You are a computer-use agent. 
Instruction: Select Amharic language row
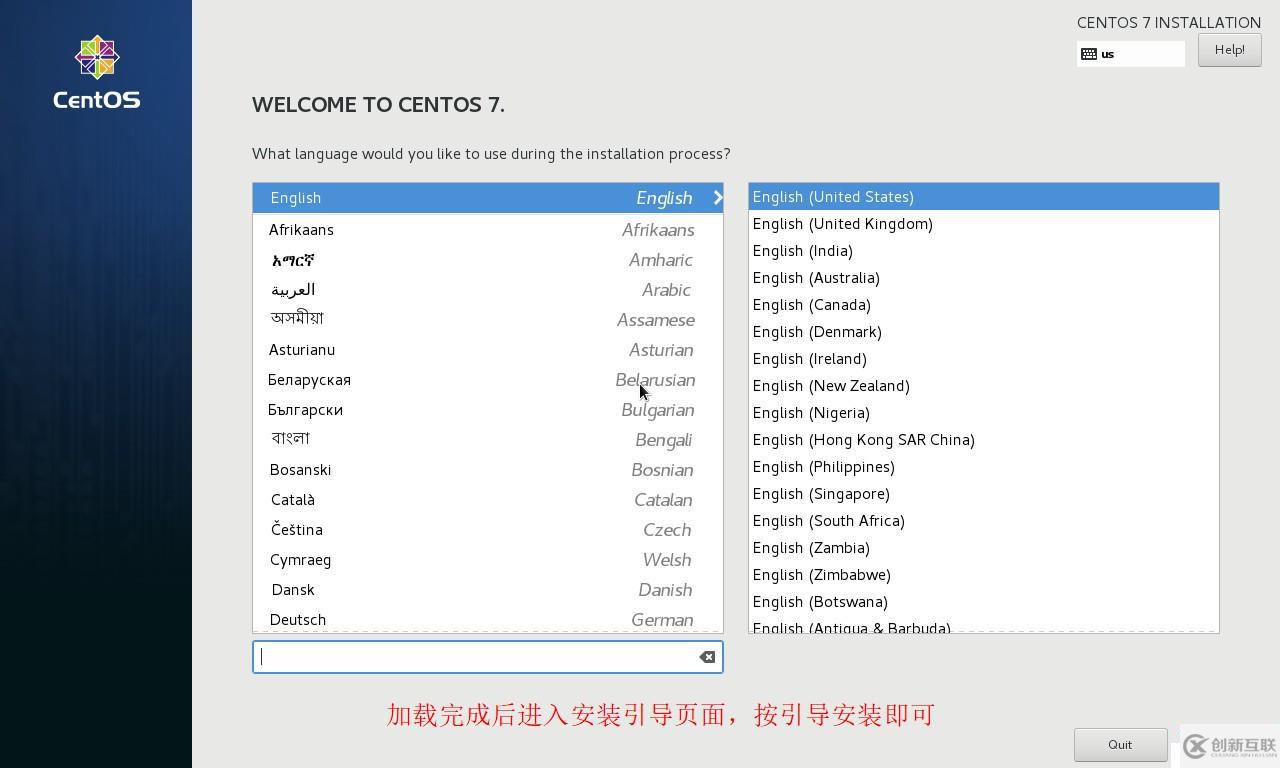point(488,260)
